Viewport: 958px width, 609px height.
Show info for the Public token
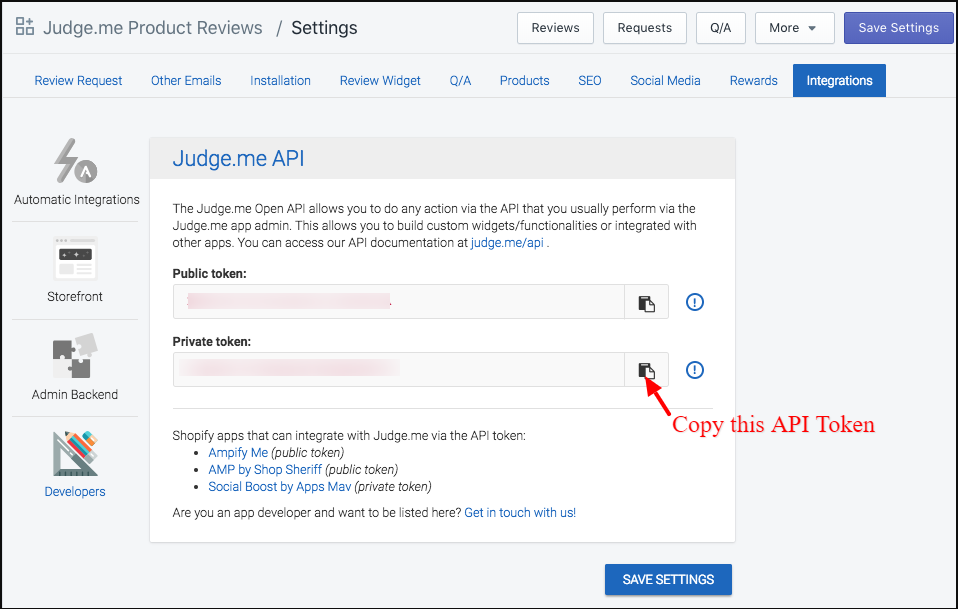tap(695, 302)
